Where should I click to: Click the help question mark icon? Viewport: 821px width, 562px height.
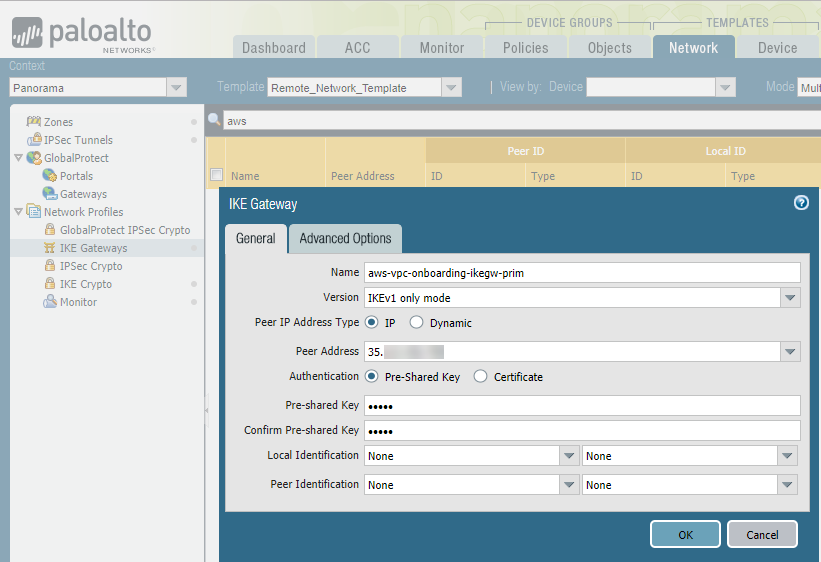[801, 203]
